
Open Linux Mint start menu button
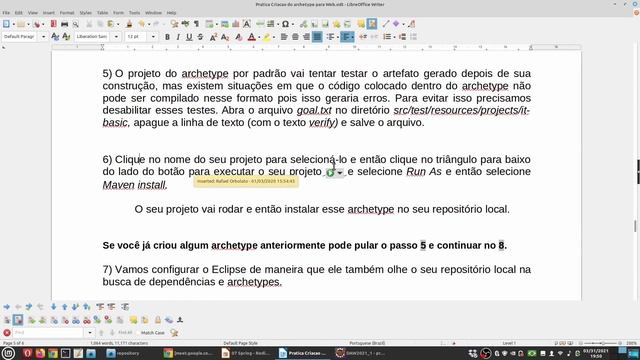8,353
